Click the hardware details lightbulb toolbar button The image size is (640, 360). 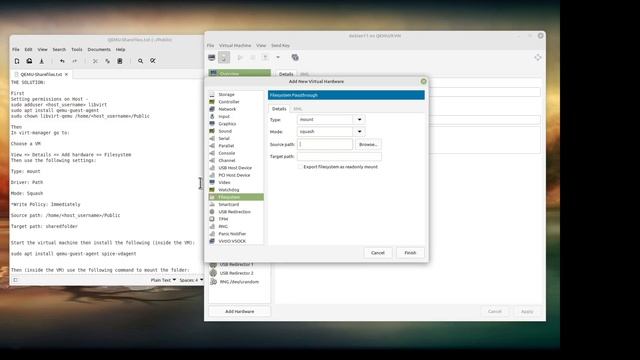224,58
